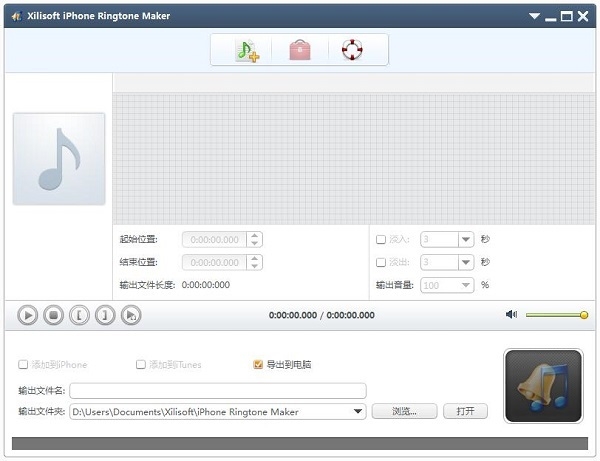
Task: Enable the 淡出 fade-out checkbox
Action: pos(381,262)
